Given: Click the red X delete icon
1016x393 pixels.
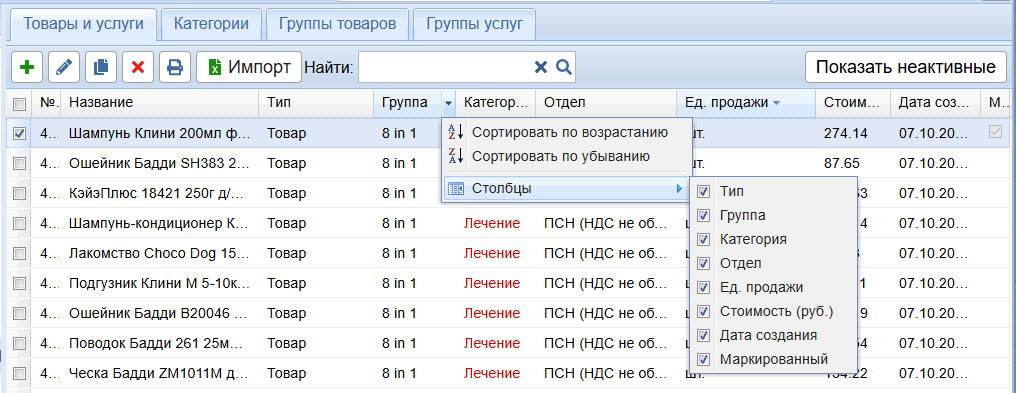Looking at the screenshot, I should pyautogui.click(x=138, y=67).
